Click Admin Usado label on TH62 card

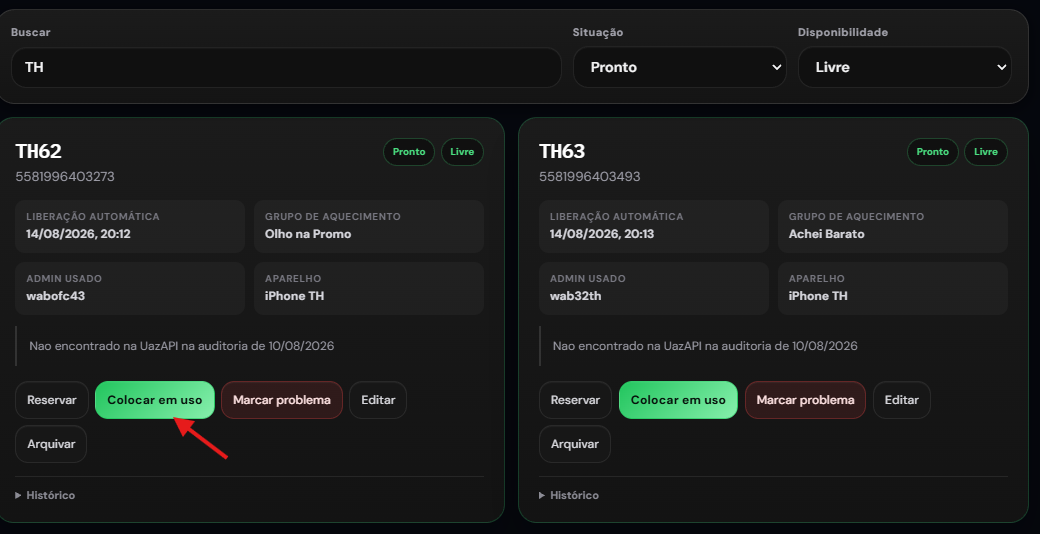click(x=64, y=279)
